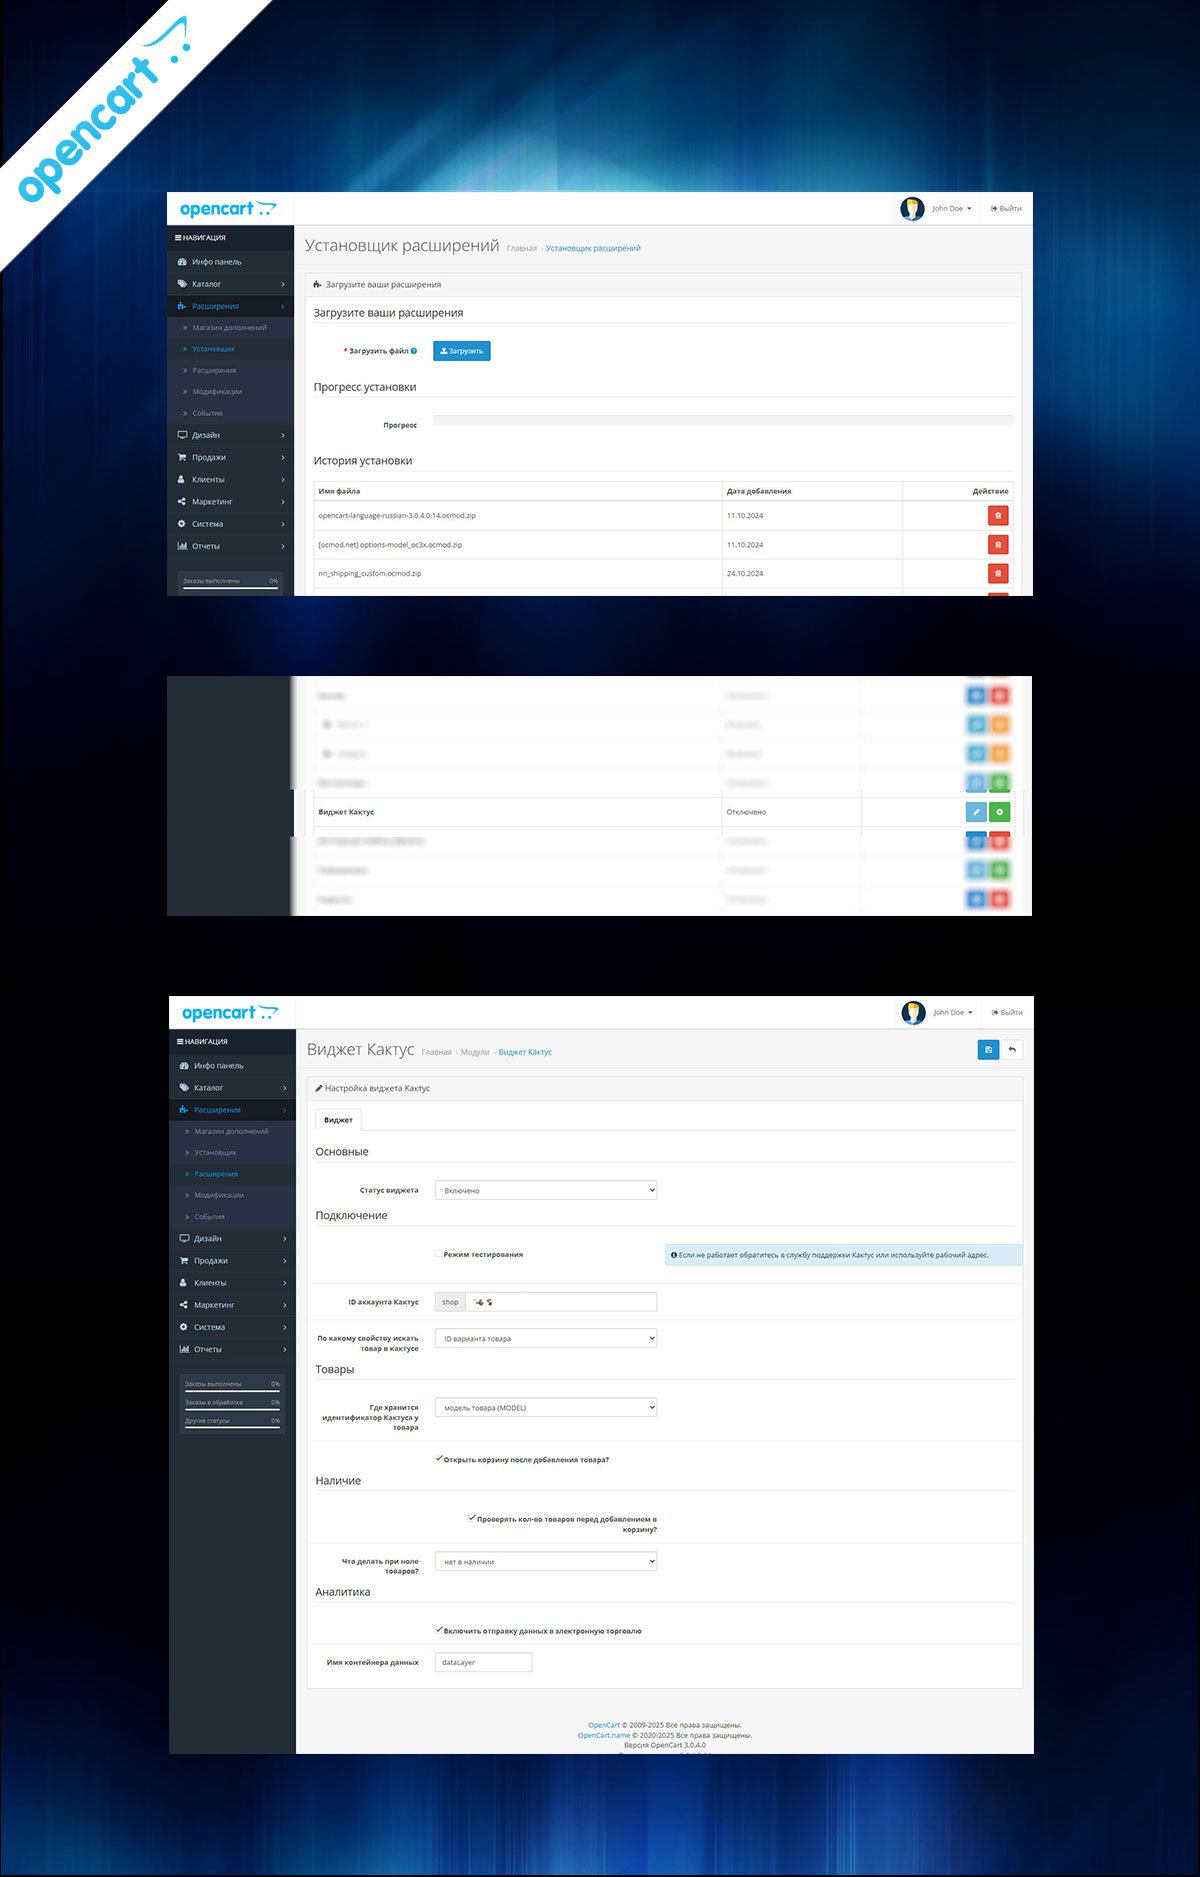Click Виджет Кактус name in modules list
1200x1877 pixels.
pos(346,812)
